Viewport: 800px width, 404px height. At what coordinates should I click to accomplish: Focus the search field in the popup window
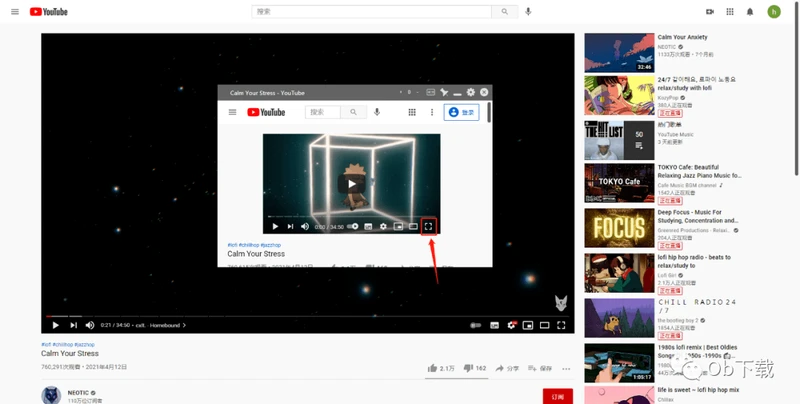click(x=322, y=112)
